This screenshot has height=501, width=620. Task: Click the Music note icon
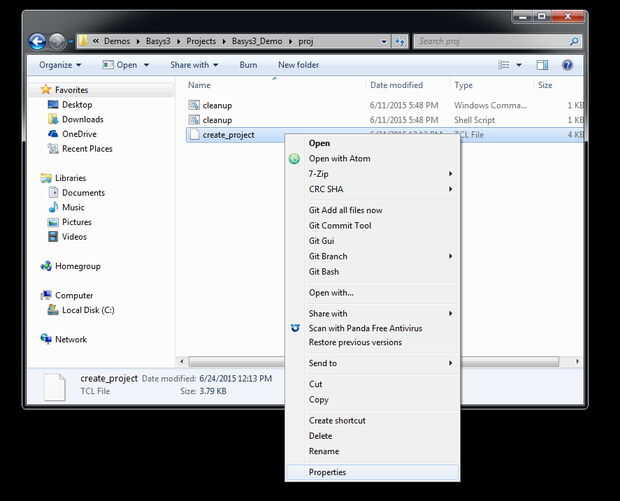(53, 207)
